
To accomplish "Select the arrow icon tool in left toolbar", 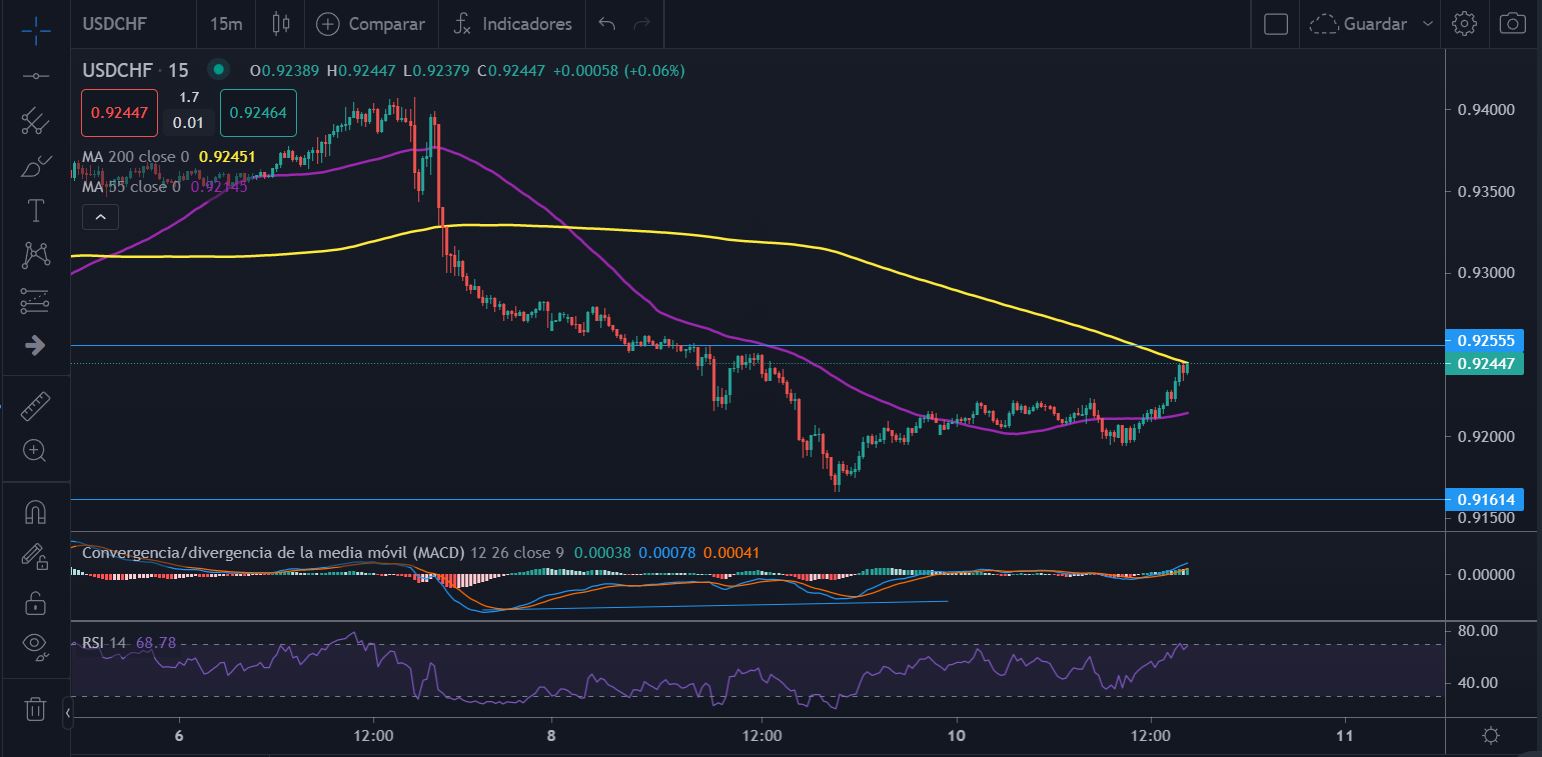I will click(x=35, y=345).
